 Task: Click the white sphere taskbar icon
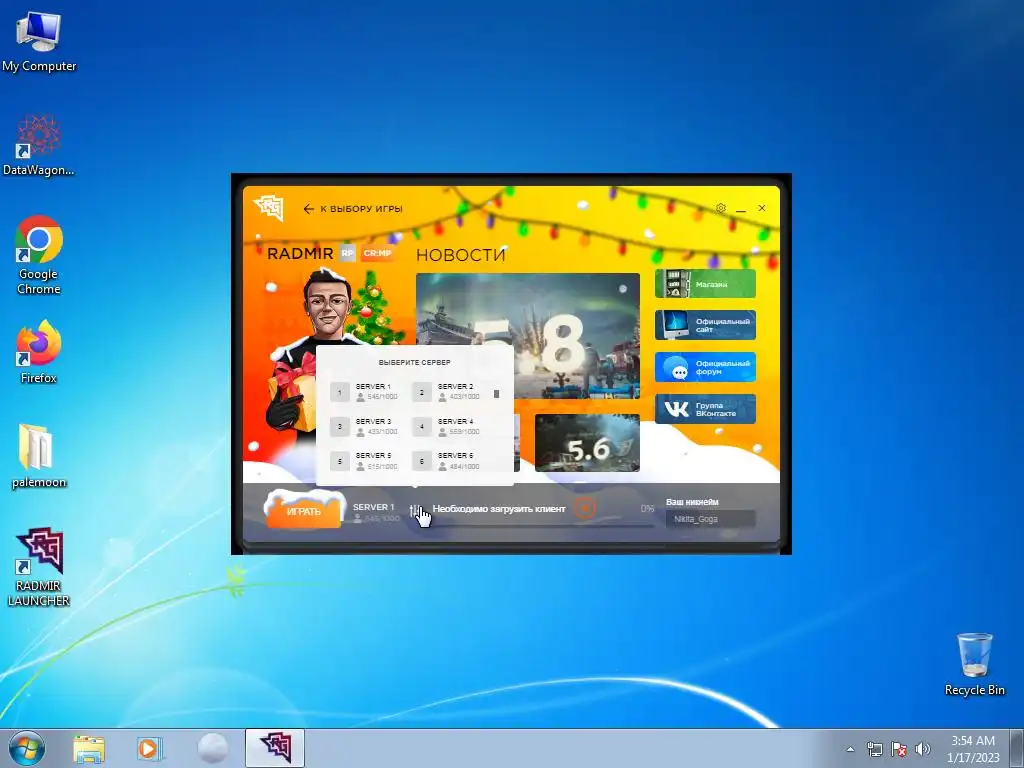click(x=213, y=748)
